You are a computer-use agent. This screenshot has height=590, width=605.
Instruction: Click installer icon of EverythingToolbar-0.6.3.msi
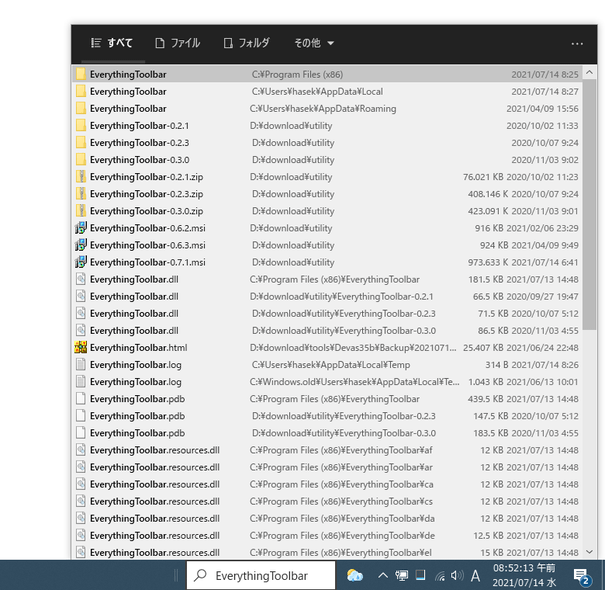click(x=81, y=245)
